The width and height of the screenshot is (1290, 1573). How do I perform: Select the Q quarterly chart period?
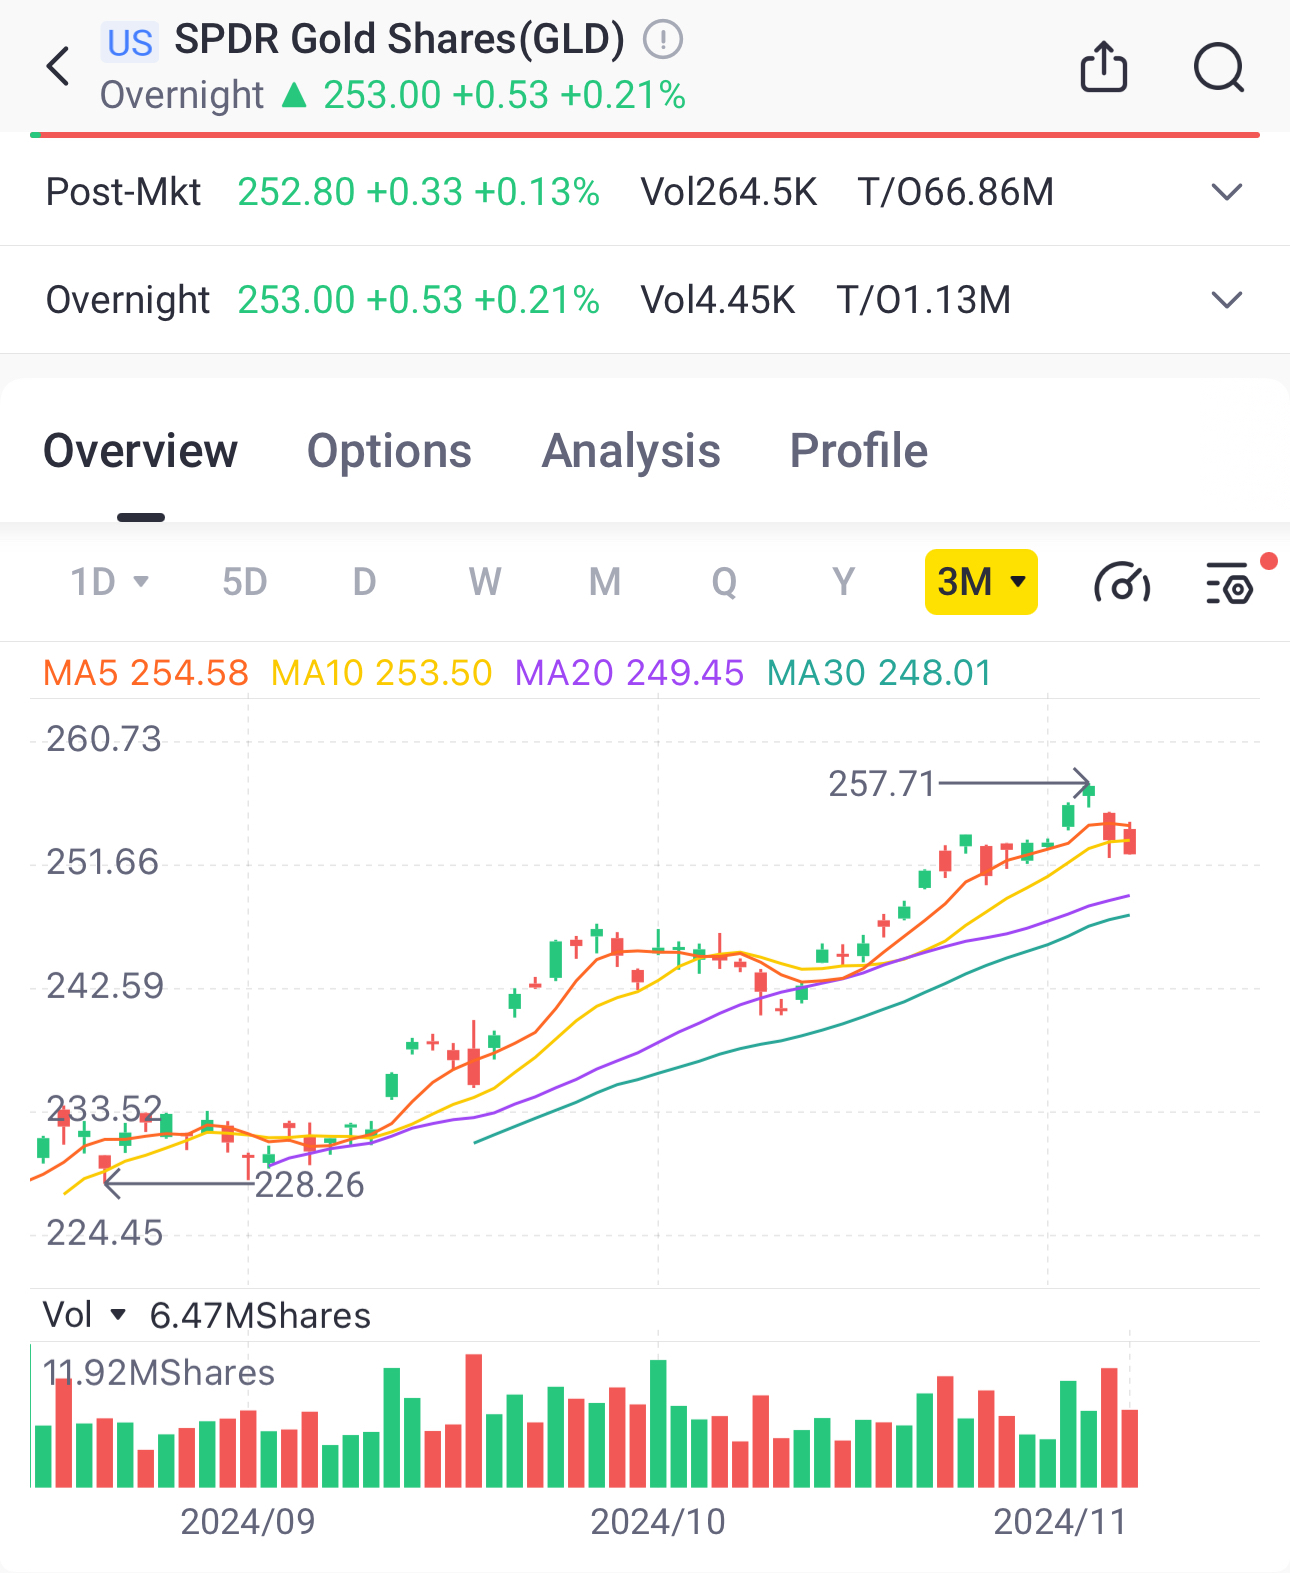(x=724, y=582)
